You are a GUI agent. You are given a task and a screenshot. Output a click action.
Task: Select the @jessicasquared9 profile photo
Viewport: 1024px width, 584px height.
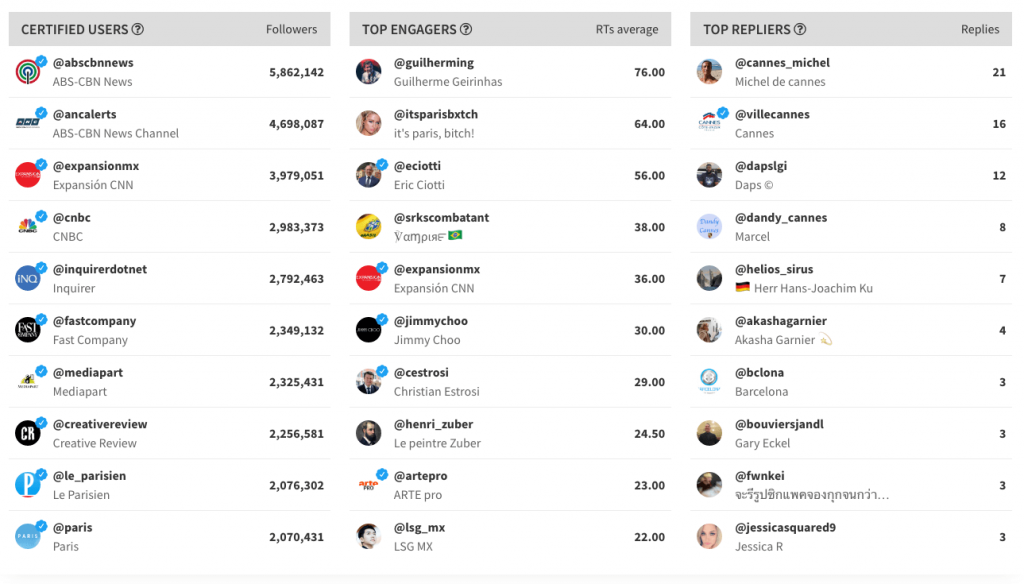coord(710,536)
